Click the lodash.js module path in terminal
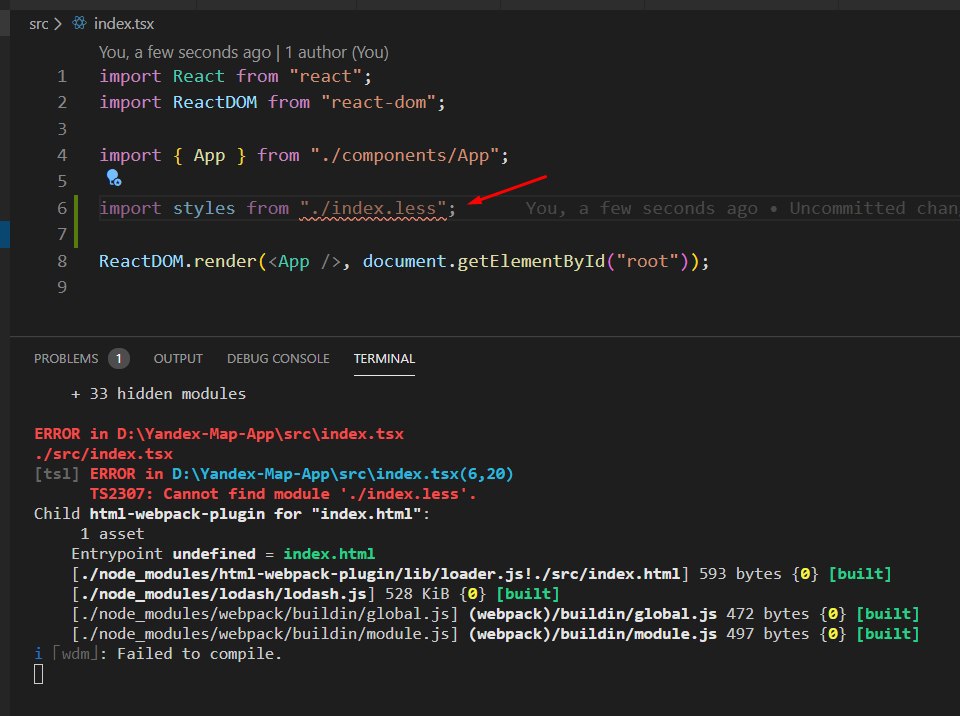This screenshot has height=716, width=960. pyautogui.click(x=223, y=594)
